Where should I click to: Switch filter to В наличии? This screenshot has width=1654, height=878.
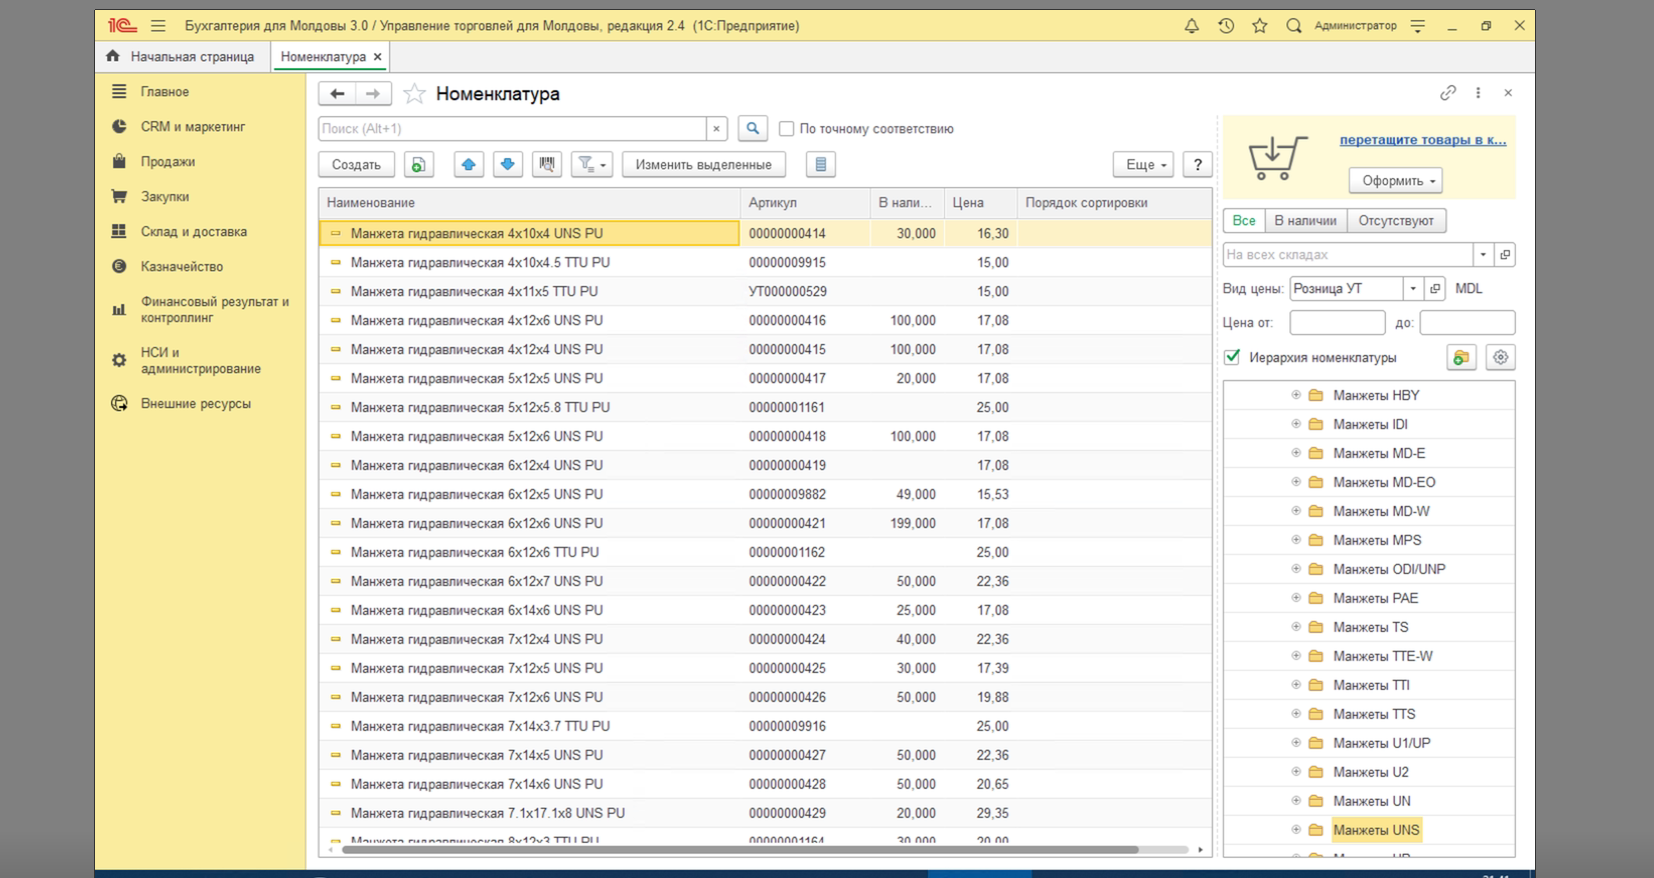[1305, 221]
